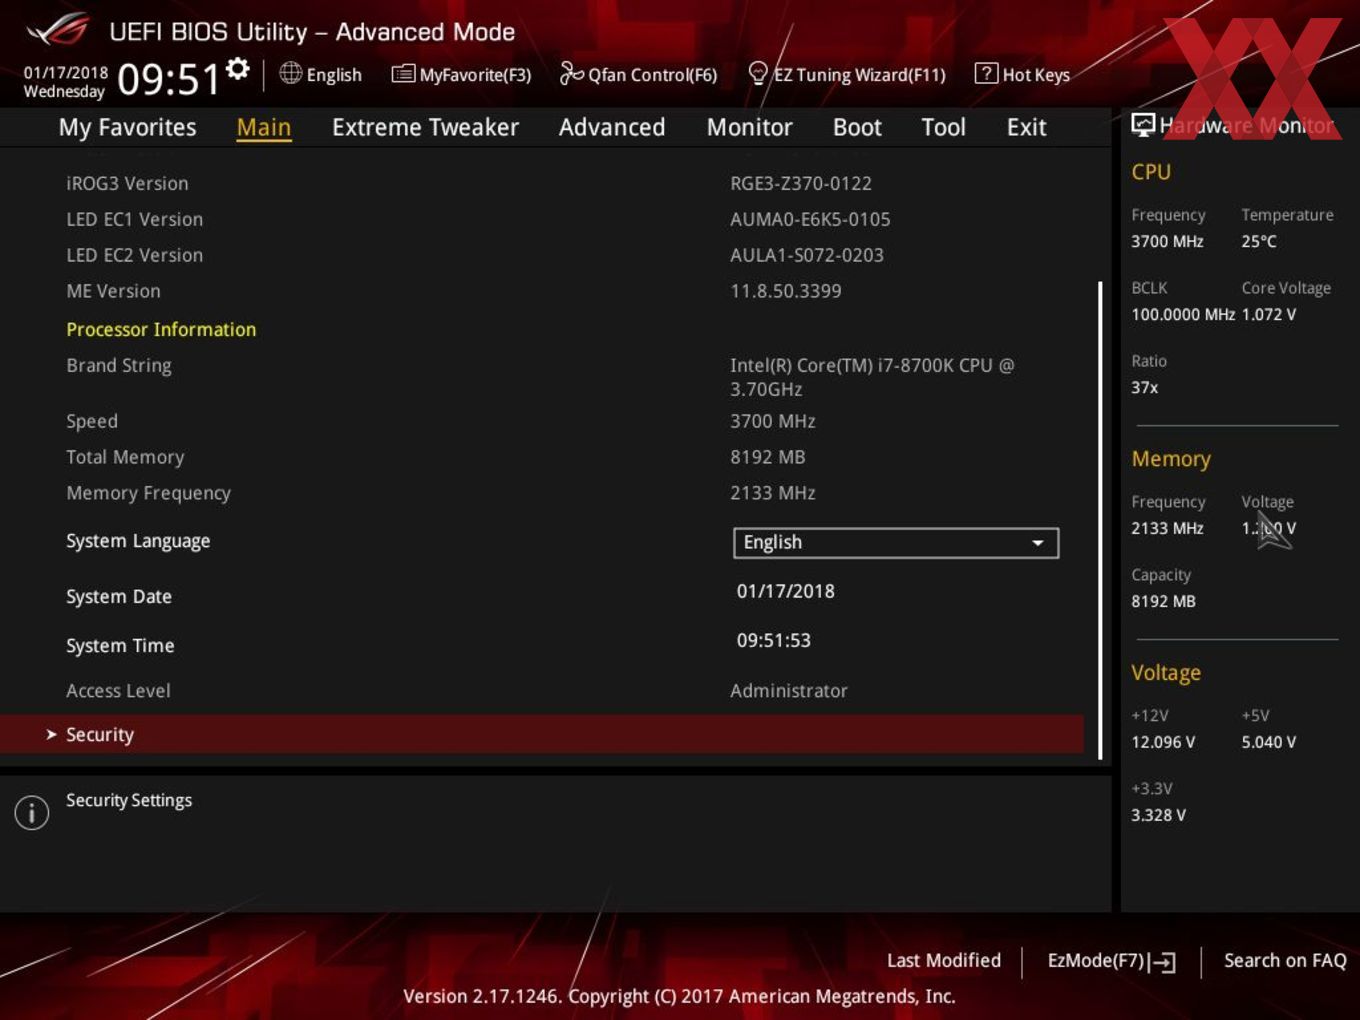Click Core Voltage 1.072 V reading

(1269, 314)
